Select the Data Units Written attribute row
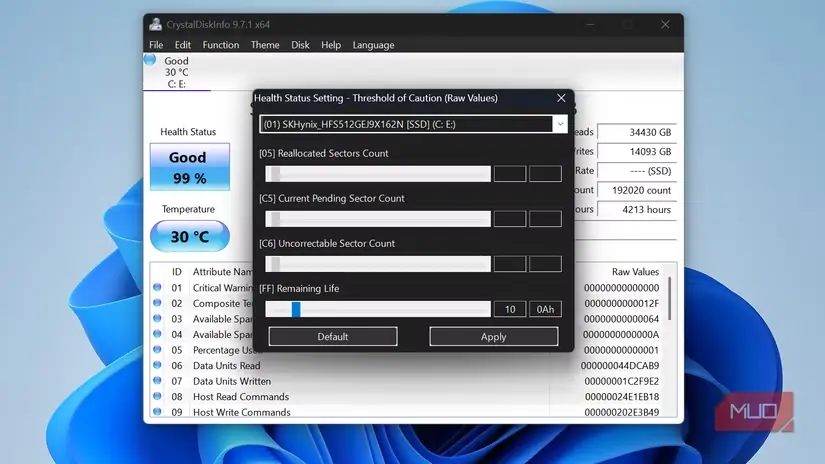This screenshot has height=464, width=825. pyautogui.click(x=409, y=381)
